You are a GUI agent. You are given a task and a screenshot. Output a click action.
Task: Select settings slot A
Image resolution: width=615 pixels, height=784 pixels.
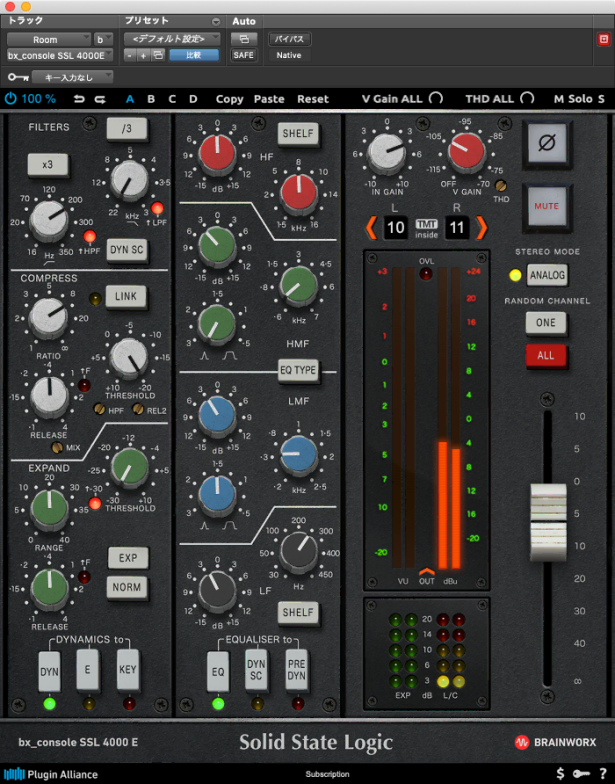[130, 99]
